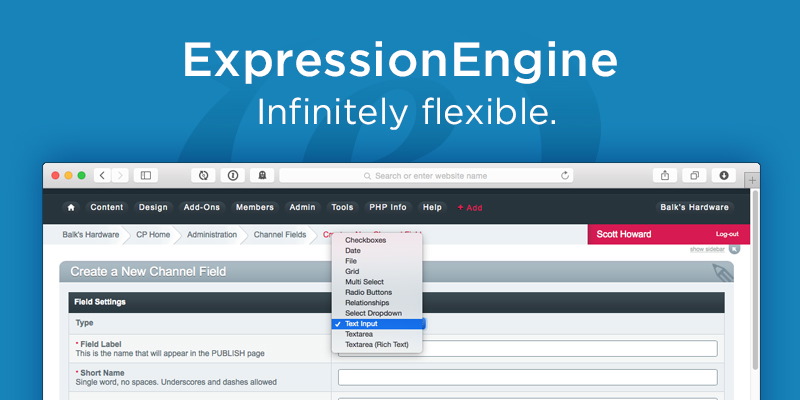Viewport: 800px width, 400px height.
Task: Click the round sidebar toggle icon below Log-out
Action: 734,248
